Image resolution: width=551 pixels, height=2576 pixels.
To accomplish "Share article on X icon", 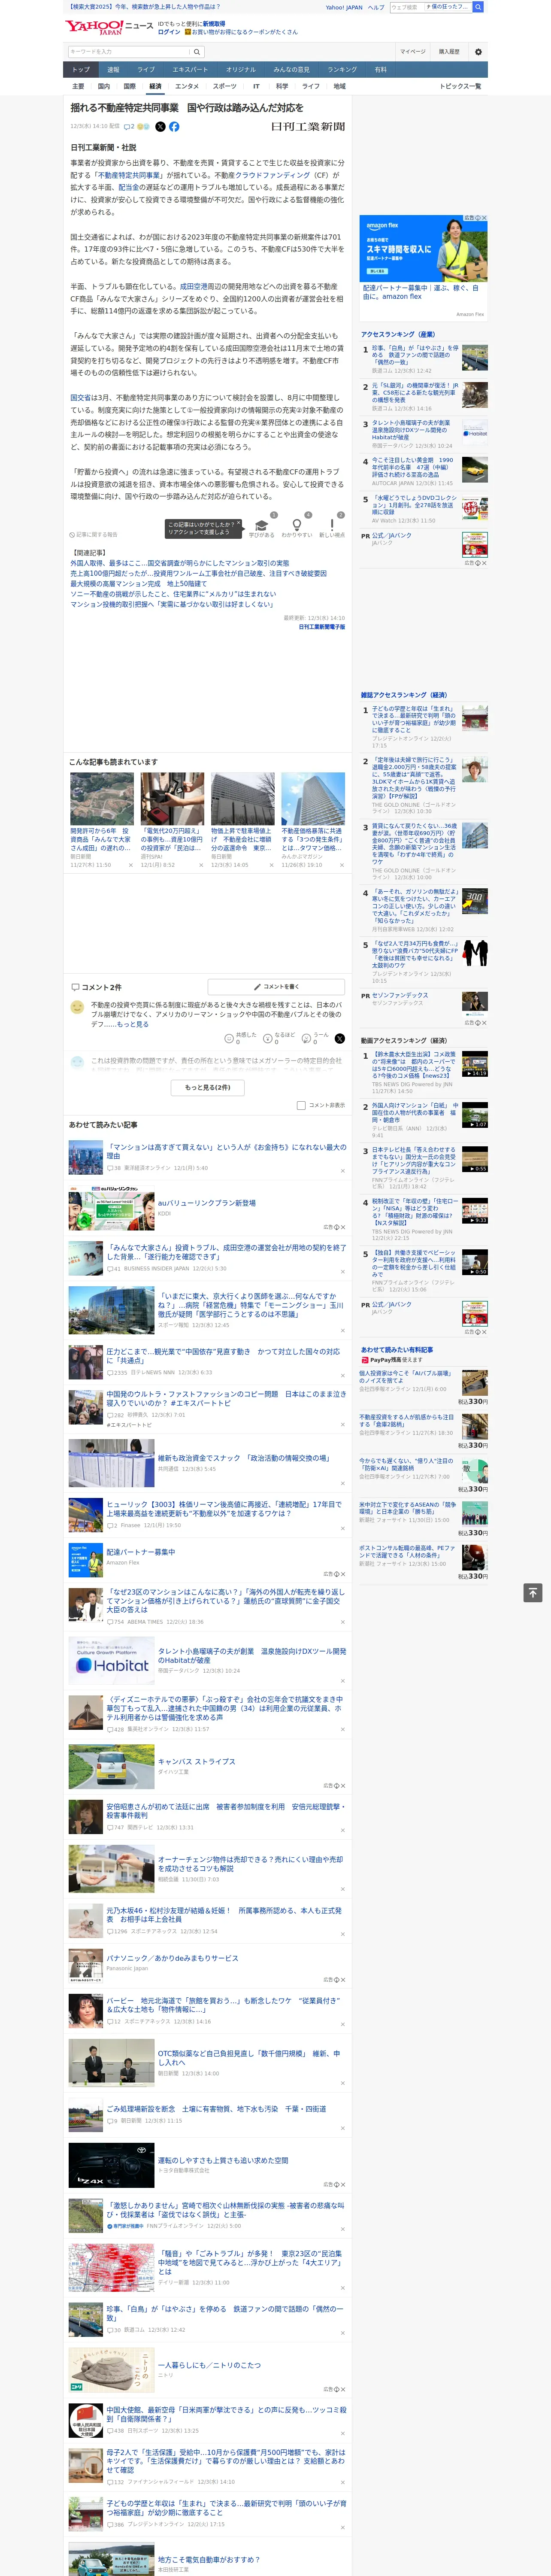I will click(160, 127).
